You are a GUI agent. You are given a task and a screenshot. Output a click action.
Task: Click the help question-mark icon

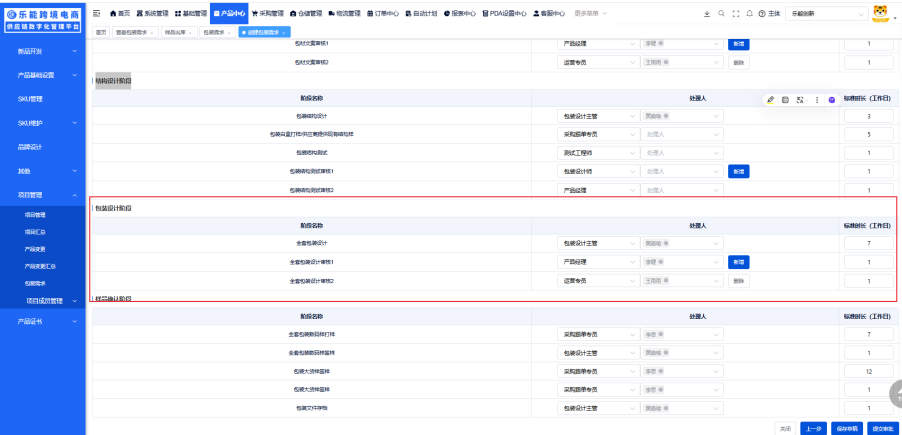(x=762, y=13)
